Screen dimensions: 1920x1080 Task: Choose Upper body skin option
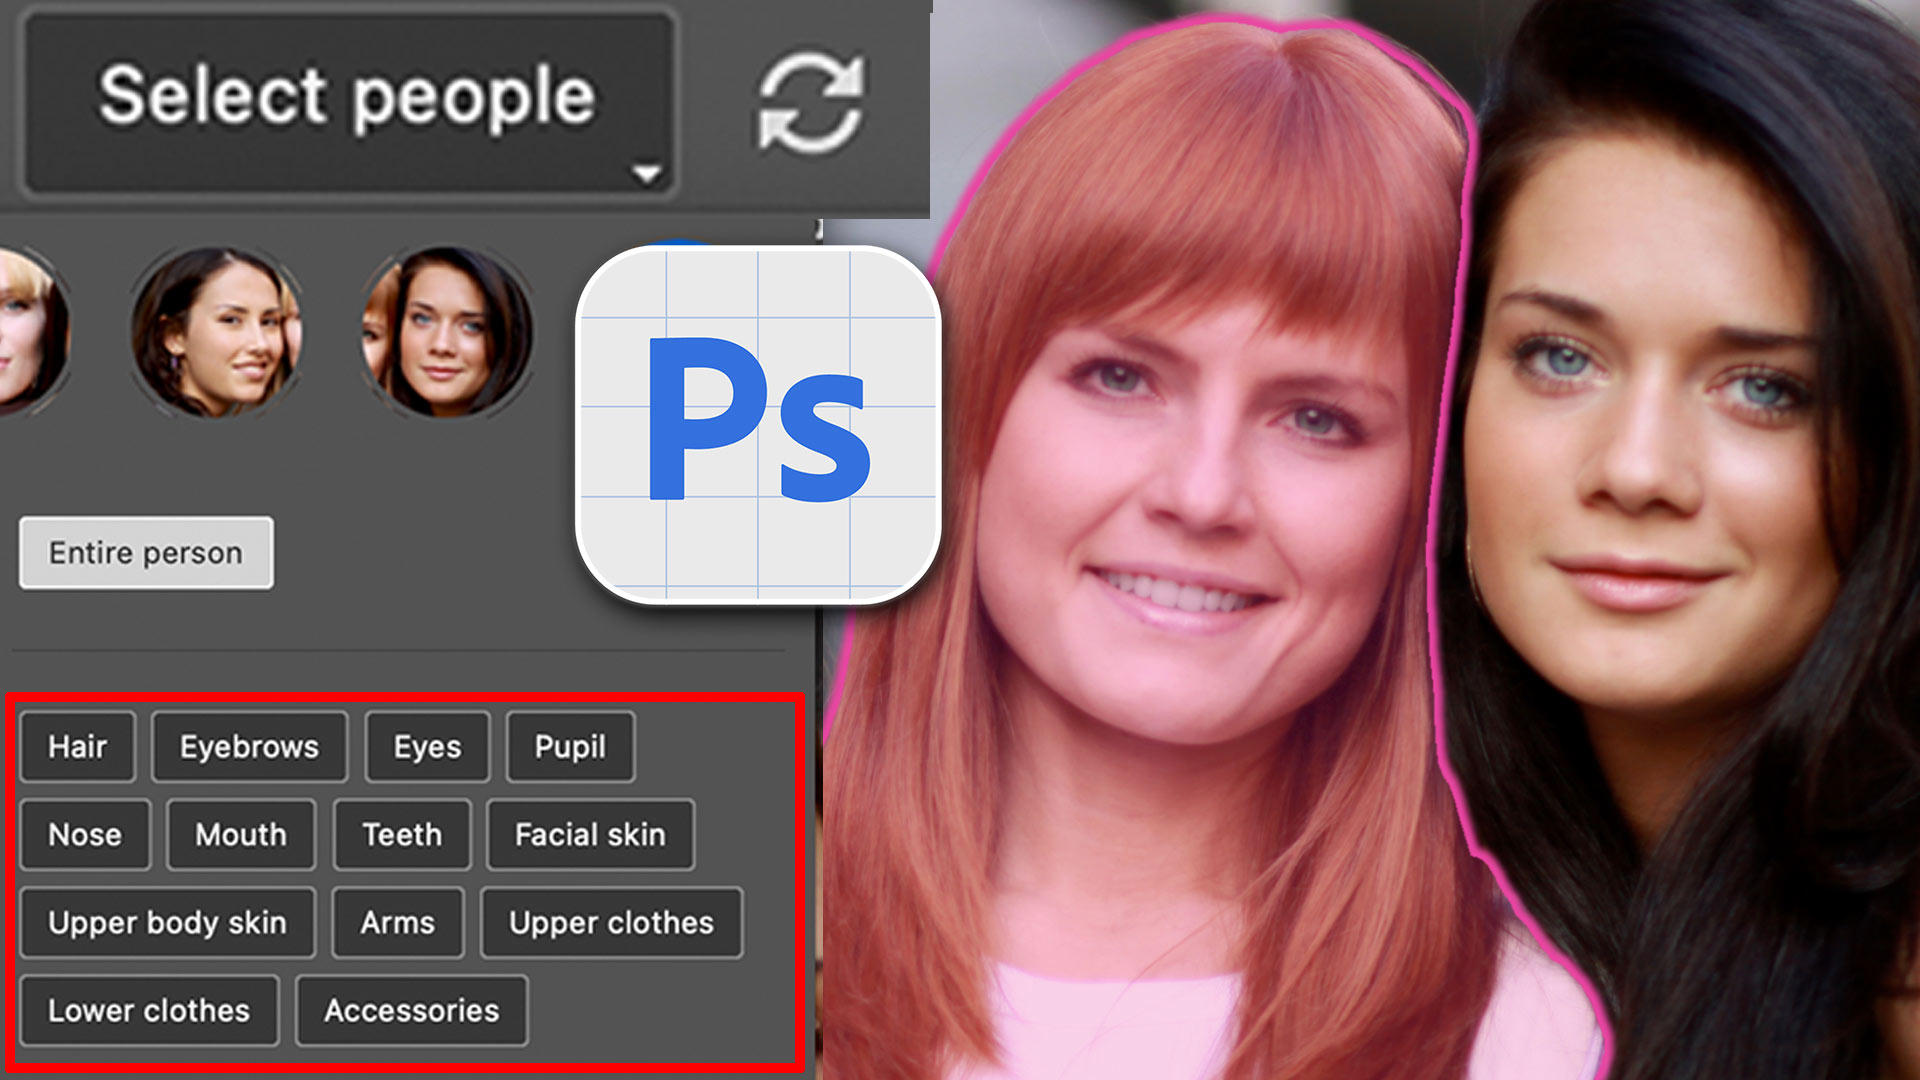[167, 923]
